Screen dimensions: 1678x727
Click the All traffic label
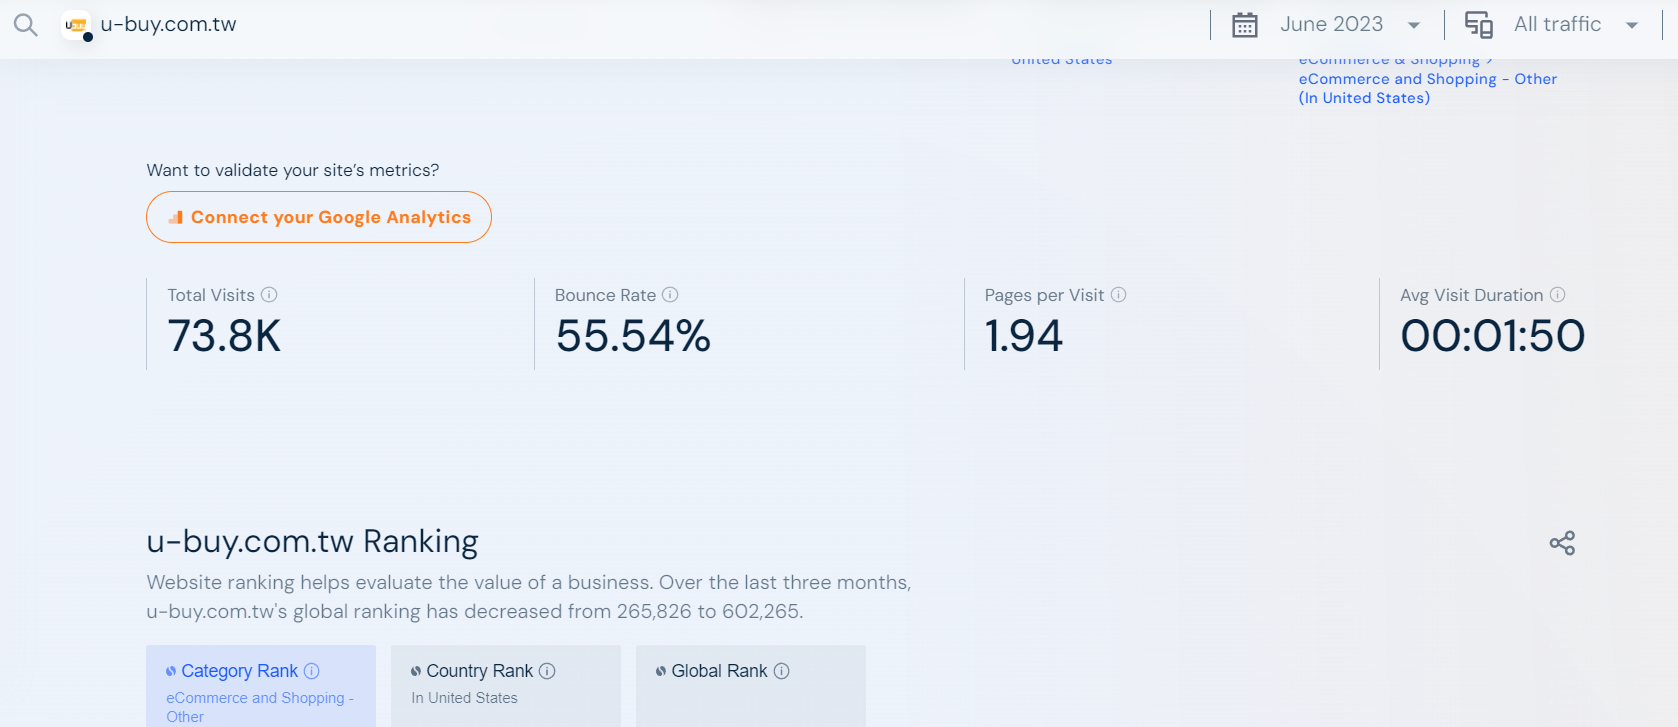(1557, 25)
